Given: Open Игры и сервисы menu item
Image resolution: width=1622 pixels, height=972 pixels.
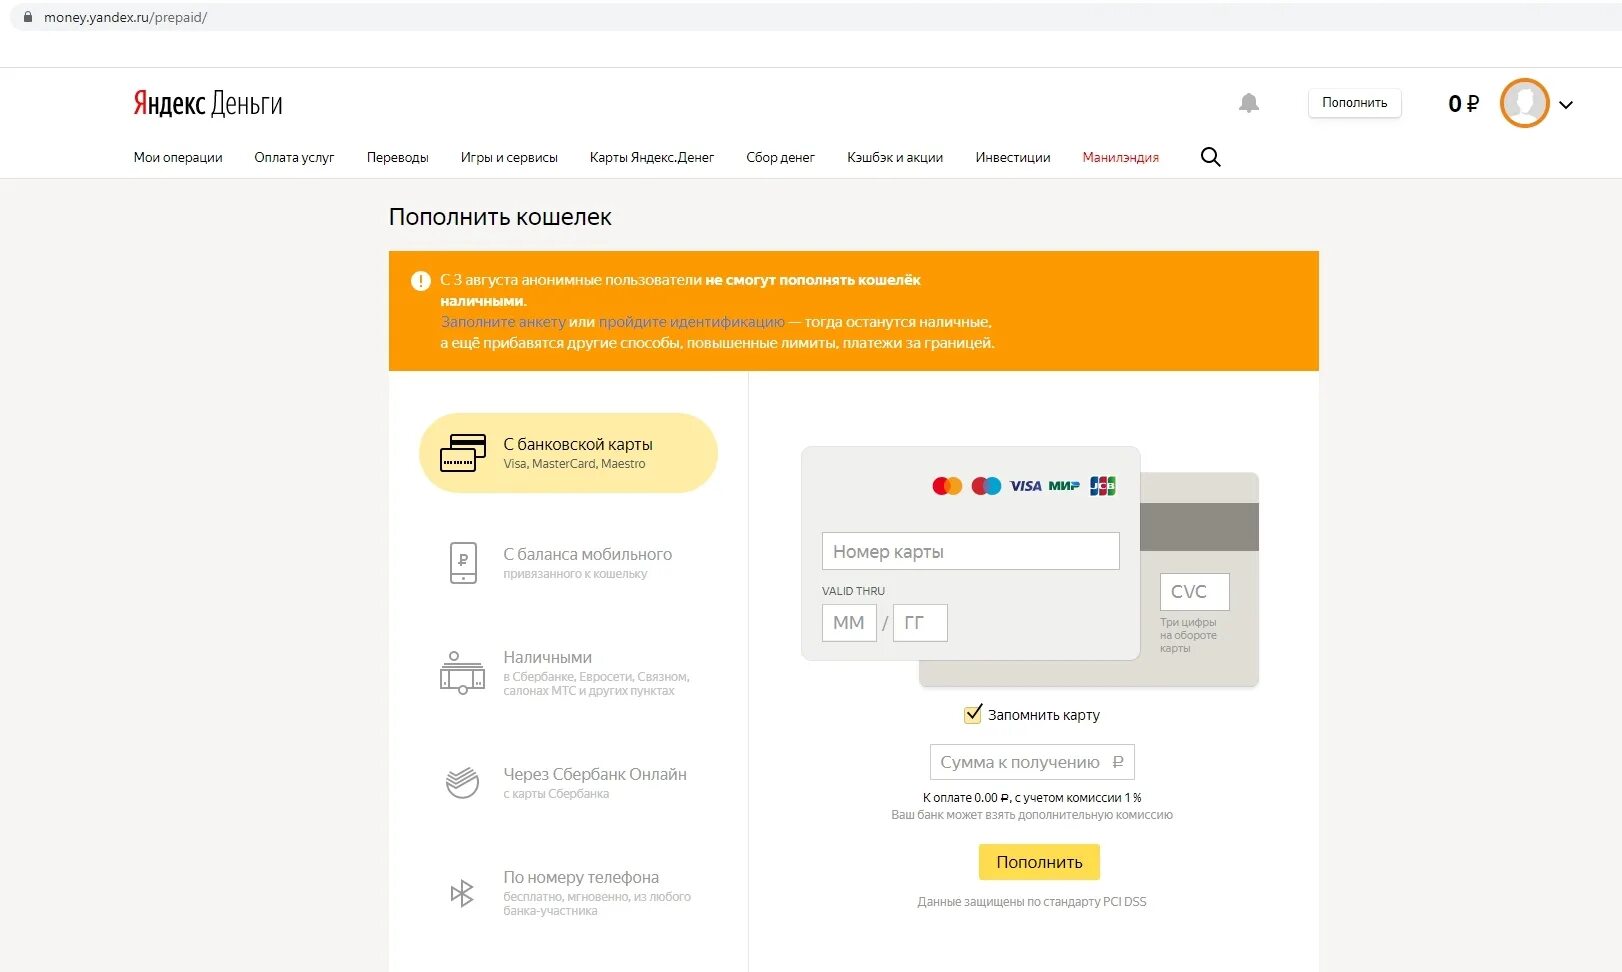Looking at the screenshot, I should (x=509, y=157).
